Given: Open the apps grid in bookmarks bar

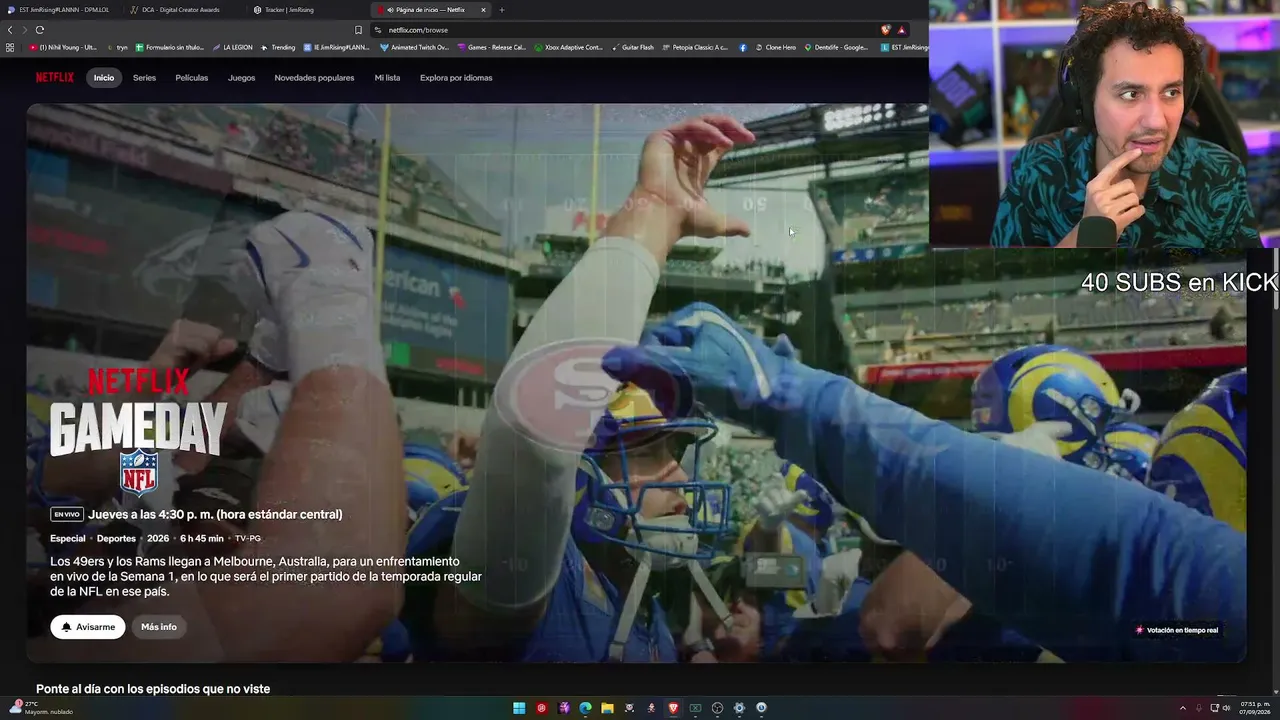Looking at the screenshot, I should [x=10, y=47].
